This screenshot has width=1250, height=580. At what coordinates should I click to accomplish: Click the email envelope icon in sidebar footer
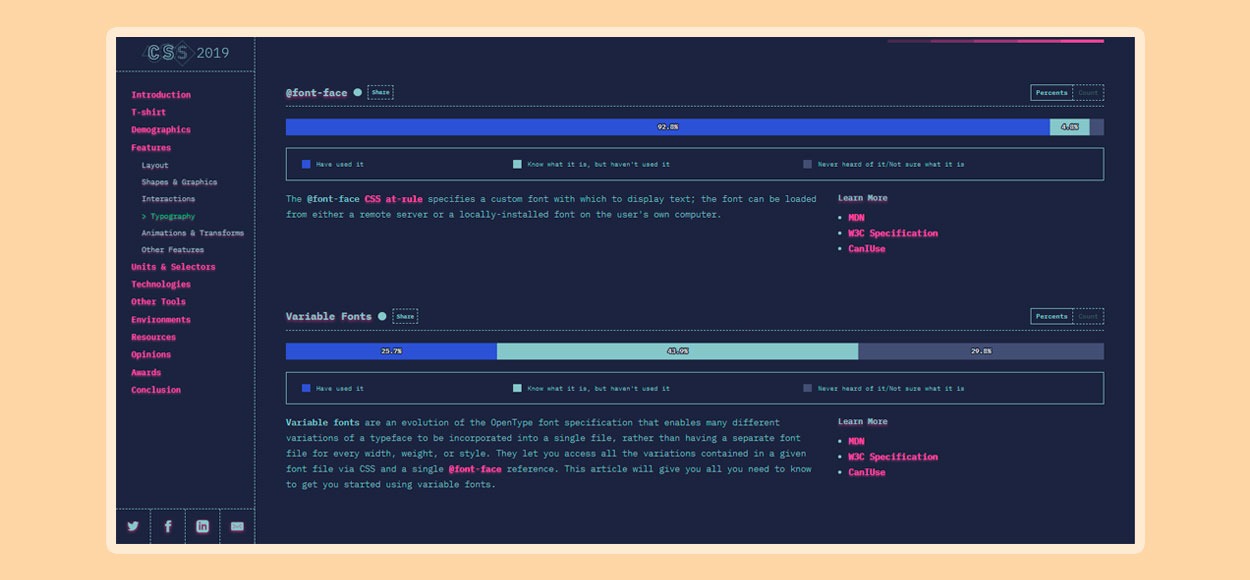click(x=237, y=526)
